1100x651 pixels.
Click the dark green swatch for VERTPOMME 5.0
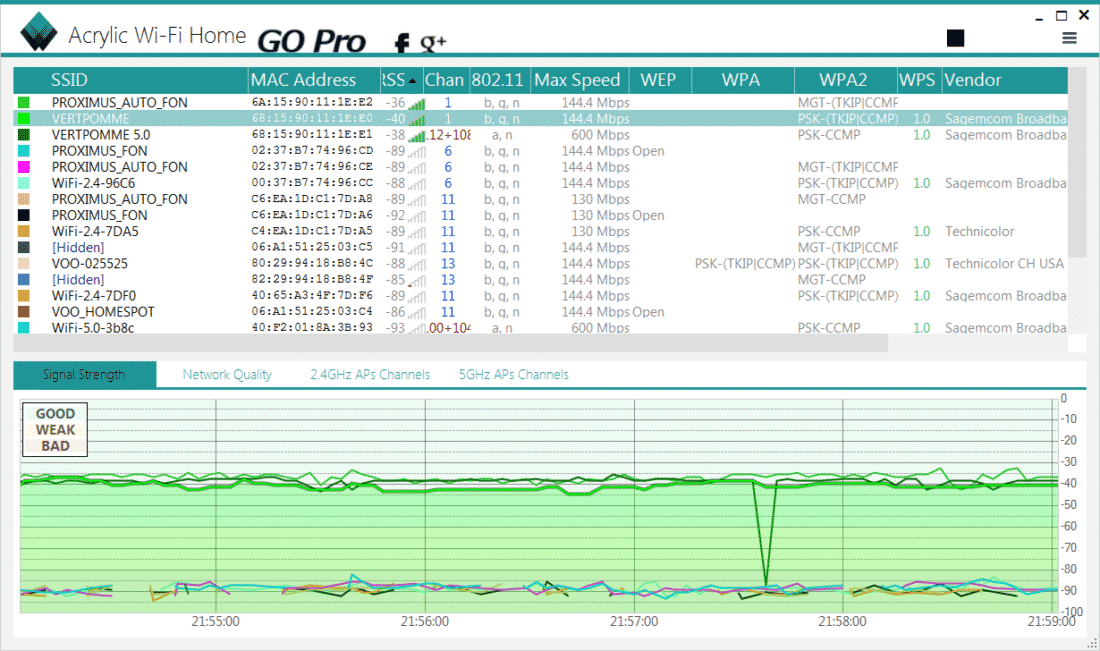[x=24, y=135]
